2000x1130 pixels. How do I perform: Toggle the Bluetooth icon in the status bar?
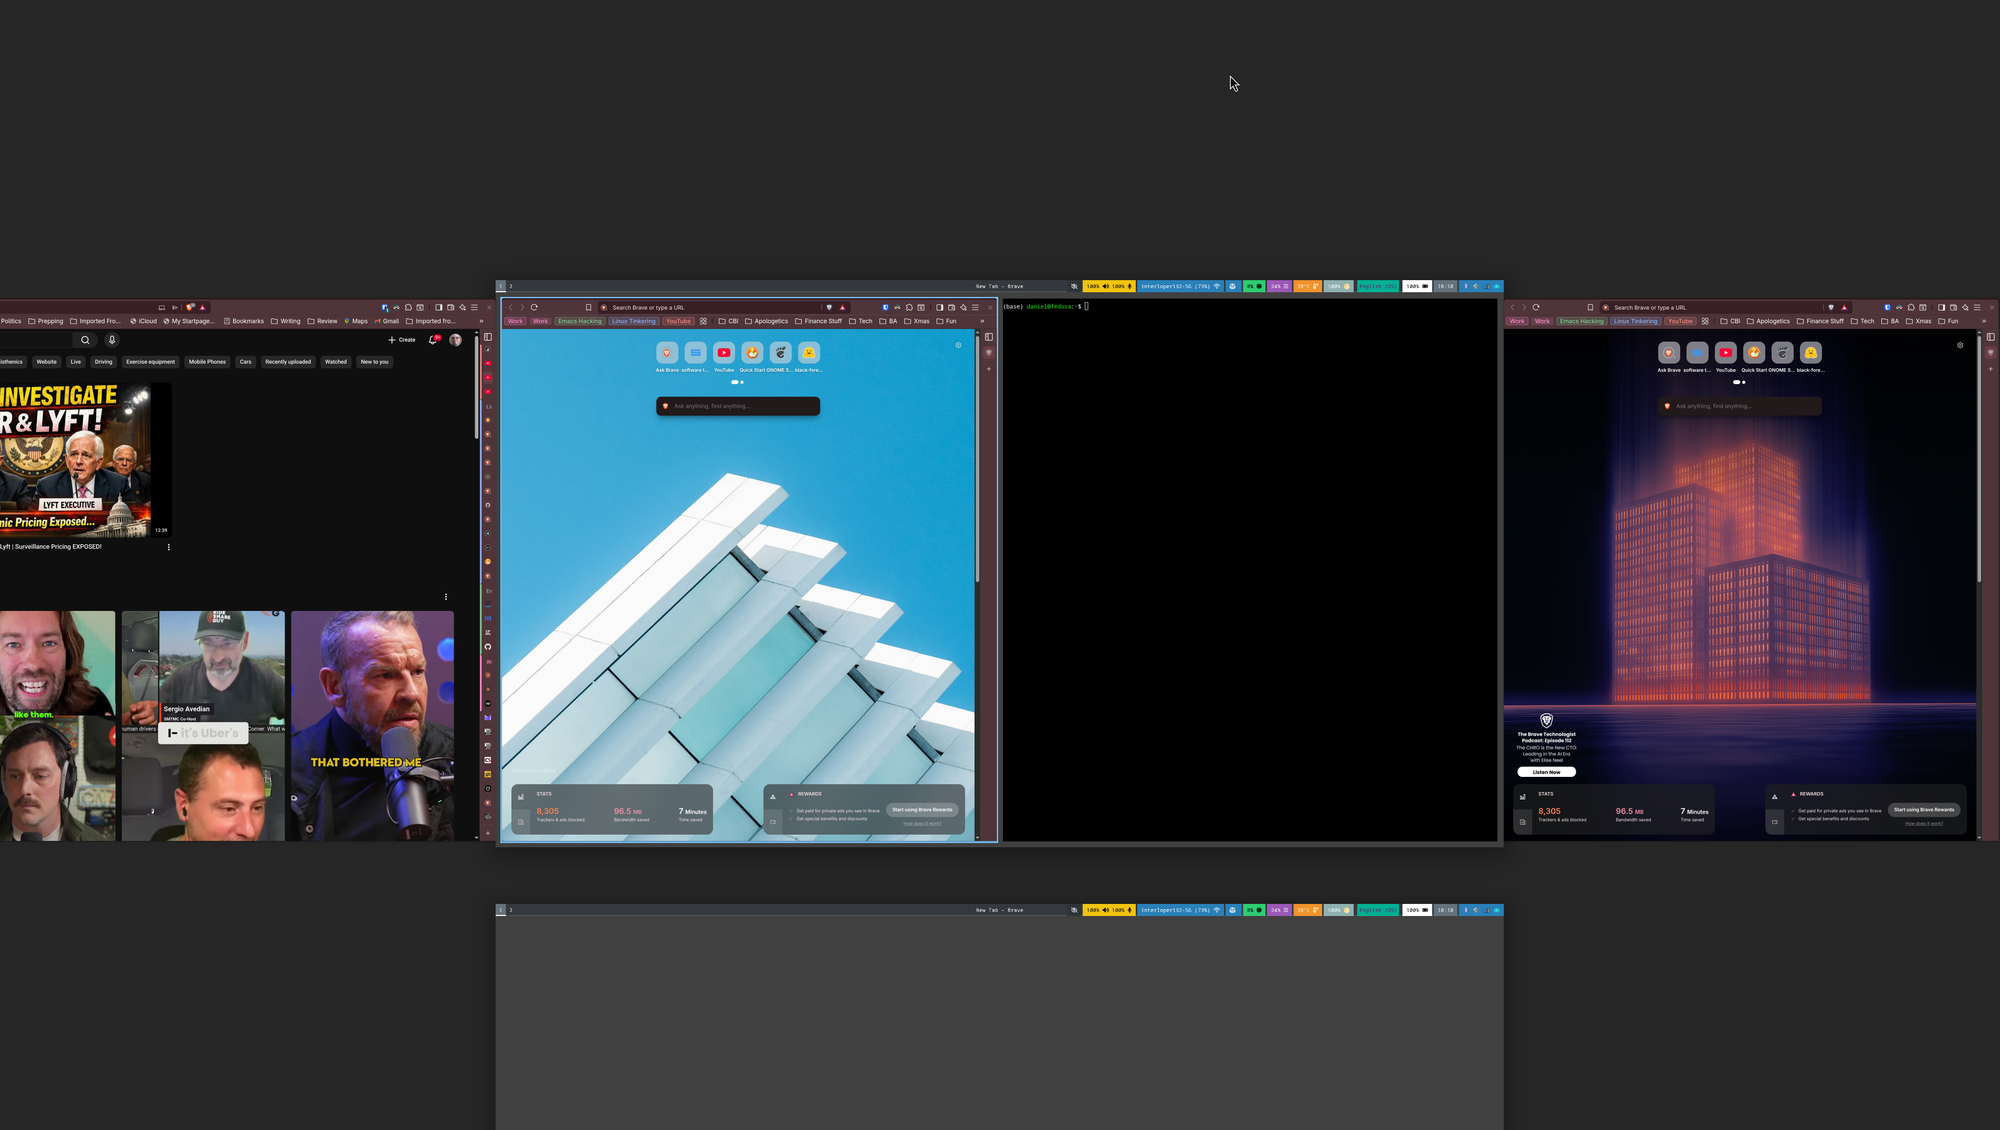coord(1466,286)
